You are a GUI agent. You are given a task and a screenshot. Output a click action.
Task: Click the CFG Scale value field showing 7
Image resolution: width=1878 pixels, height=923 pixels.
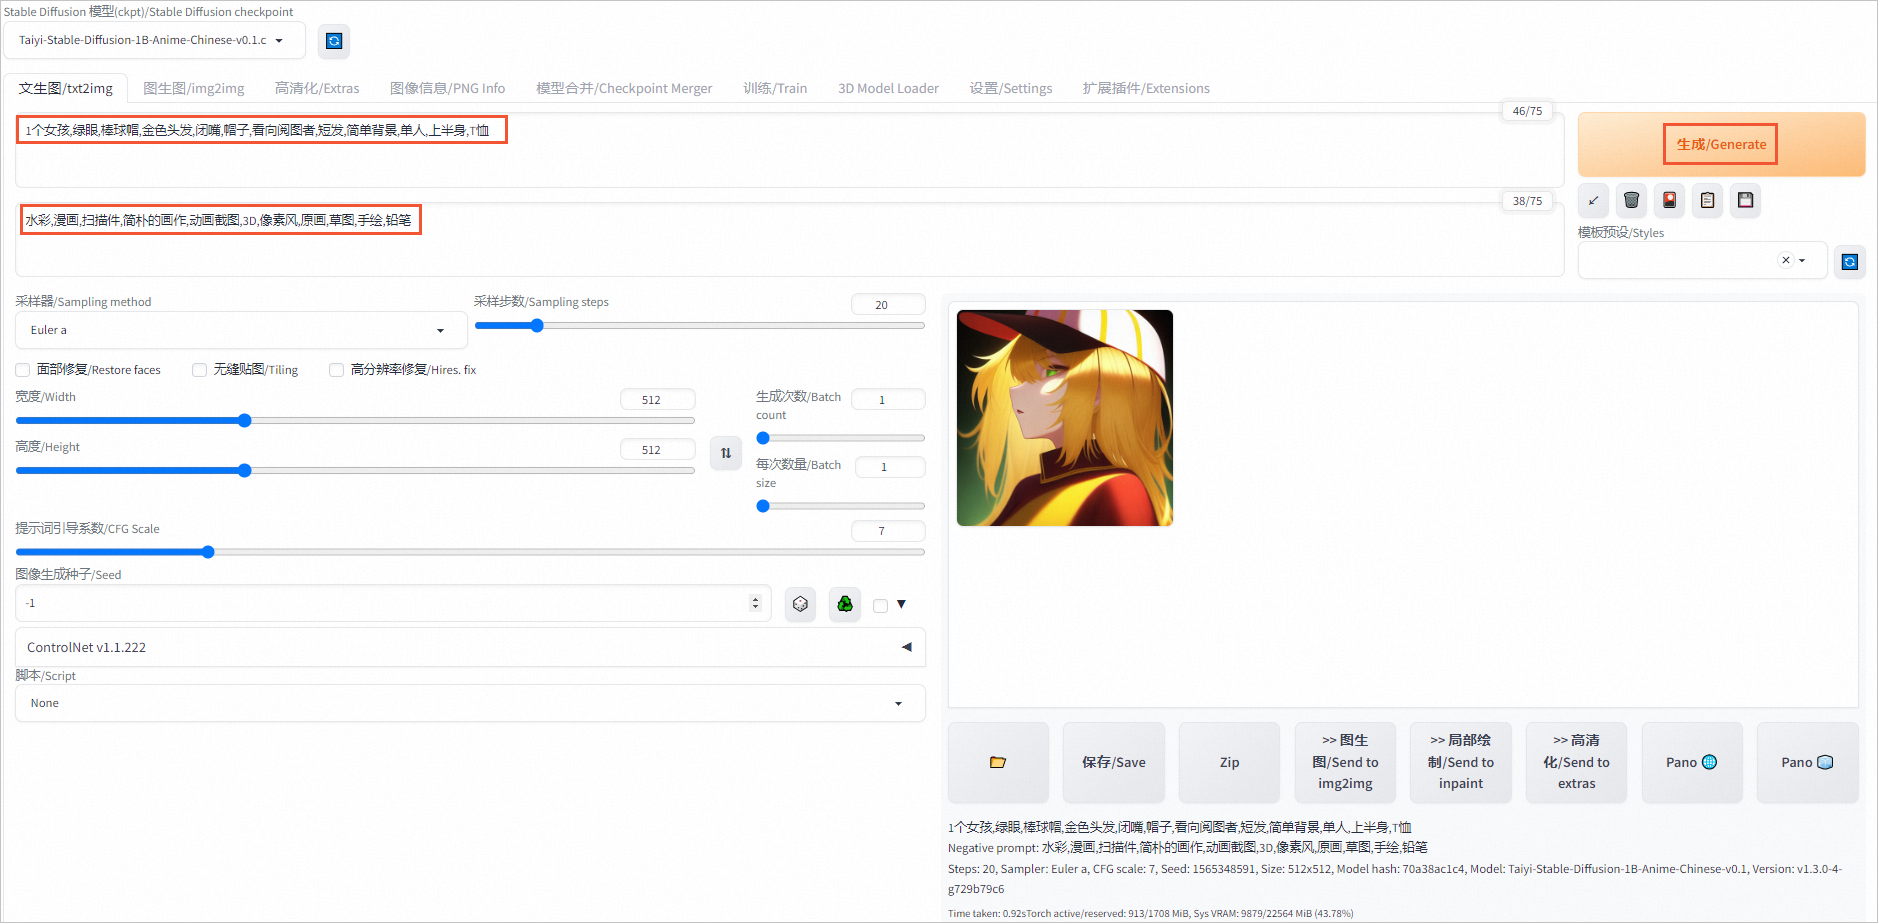tap(888, 531)
